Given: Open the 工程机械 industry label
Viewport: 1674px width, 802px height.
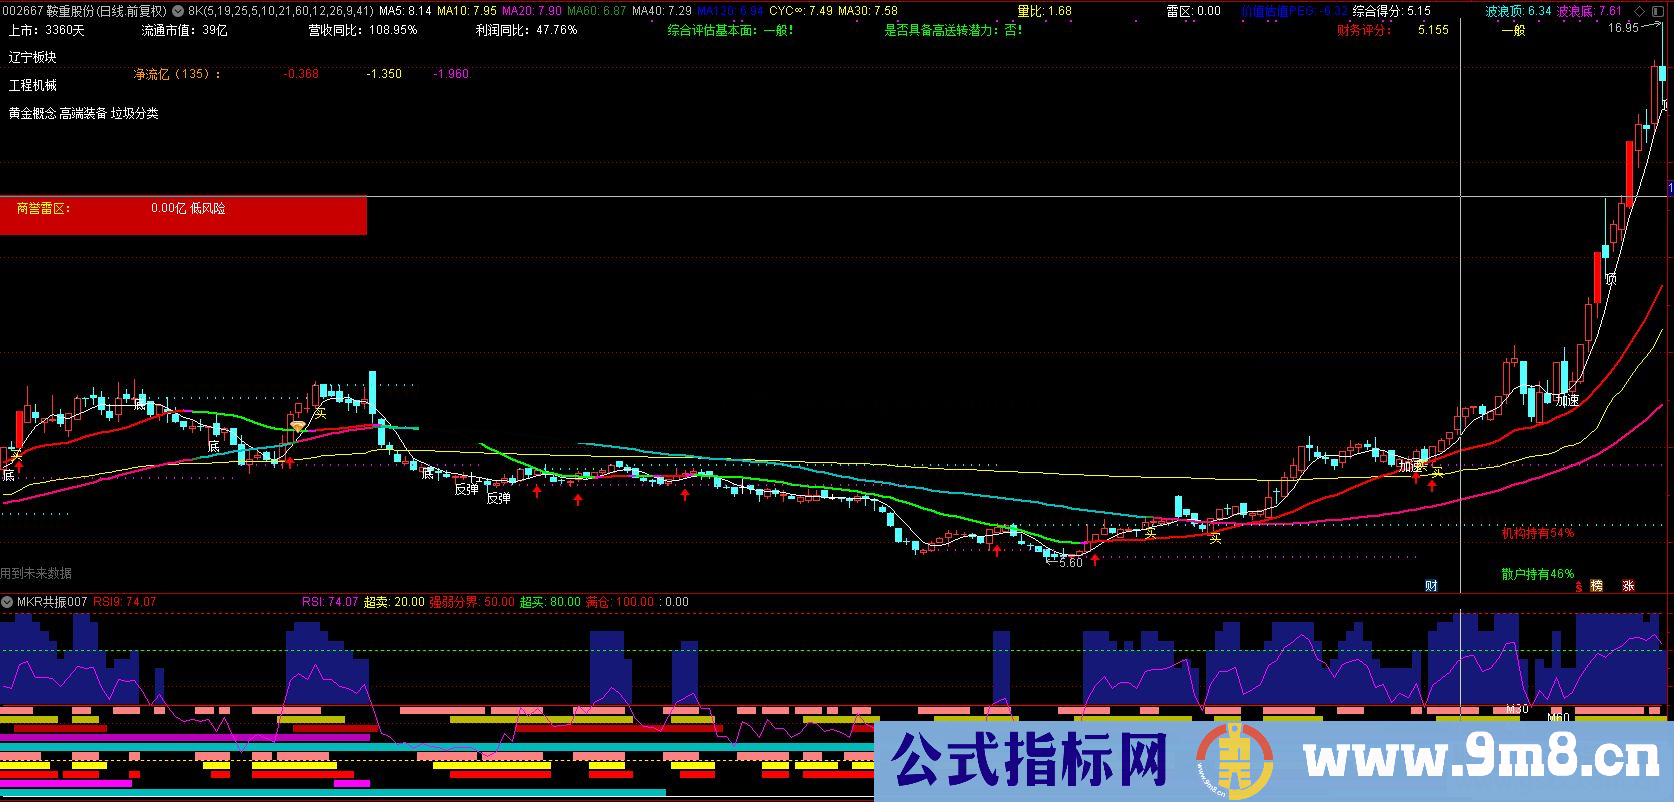Looking at the screenshot, I should tap(33, 85).
